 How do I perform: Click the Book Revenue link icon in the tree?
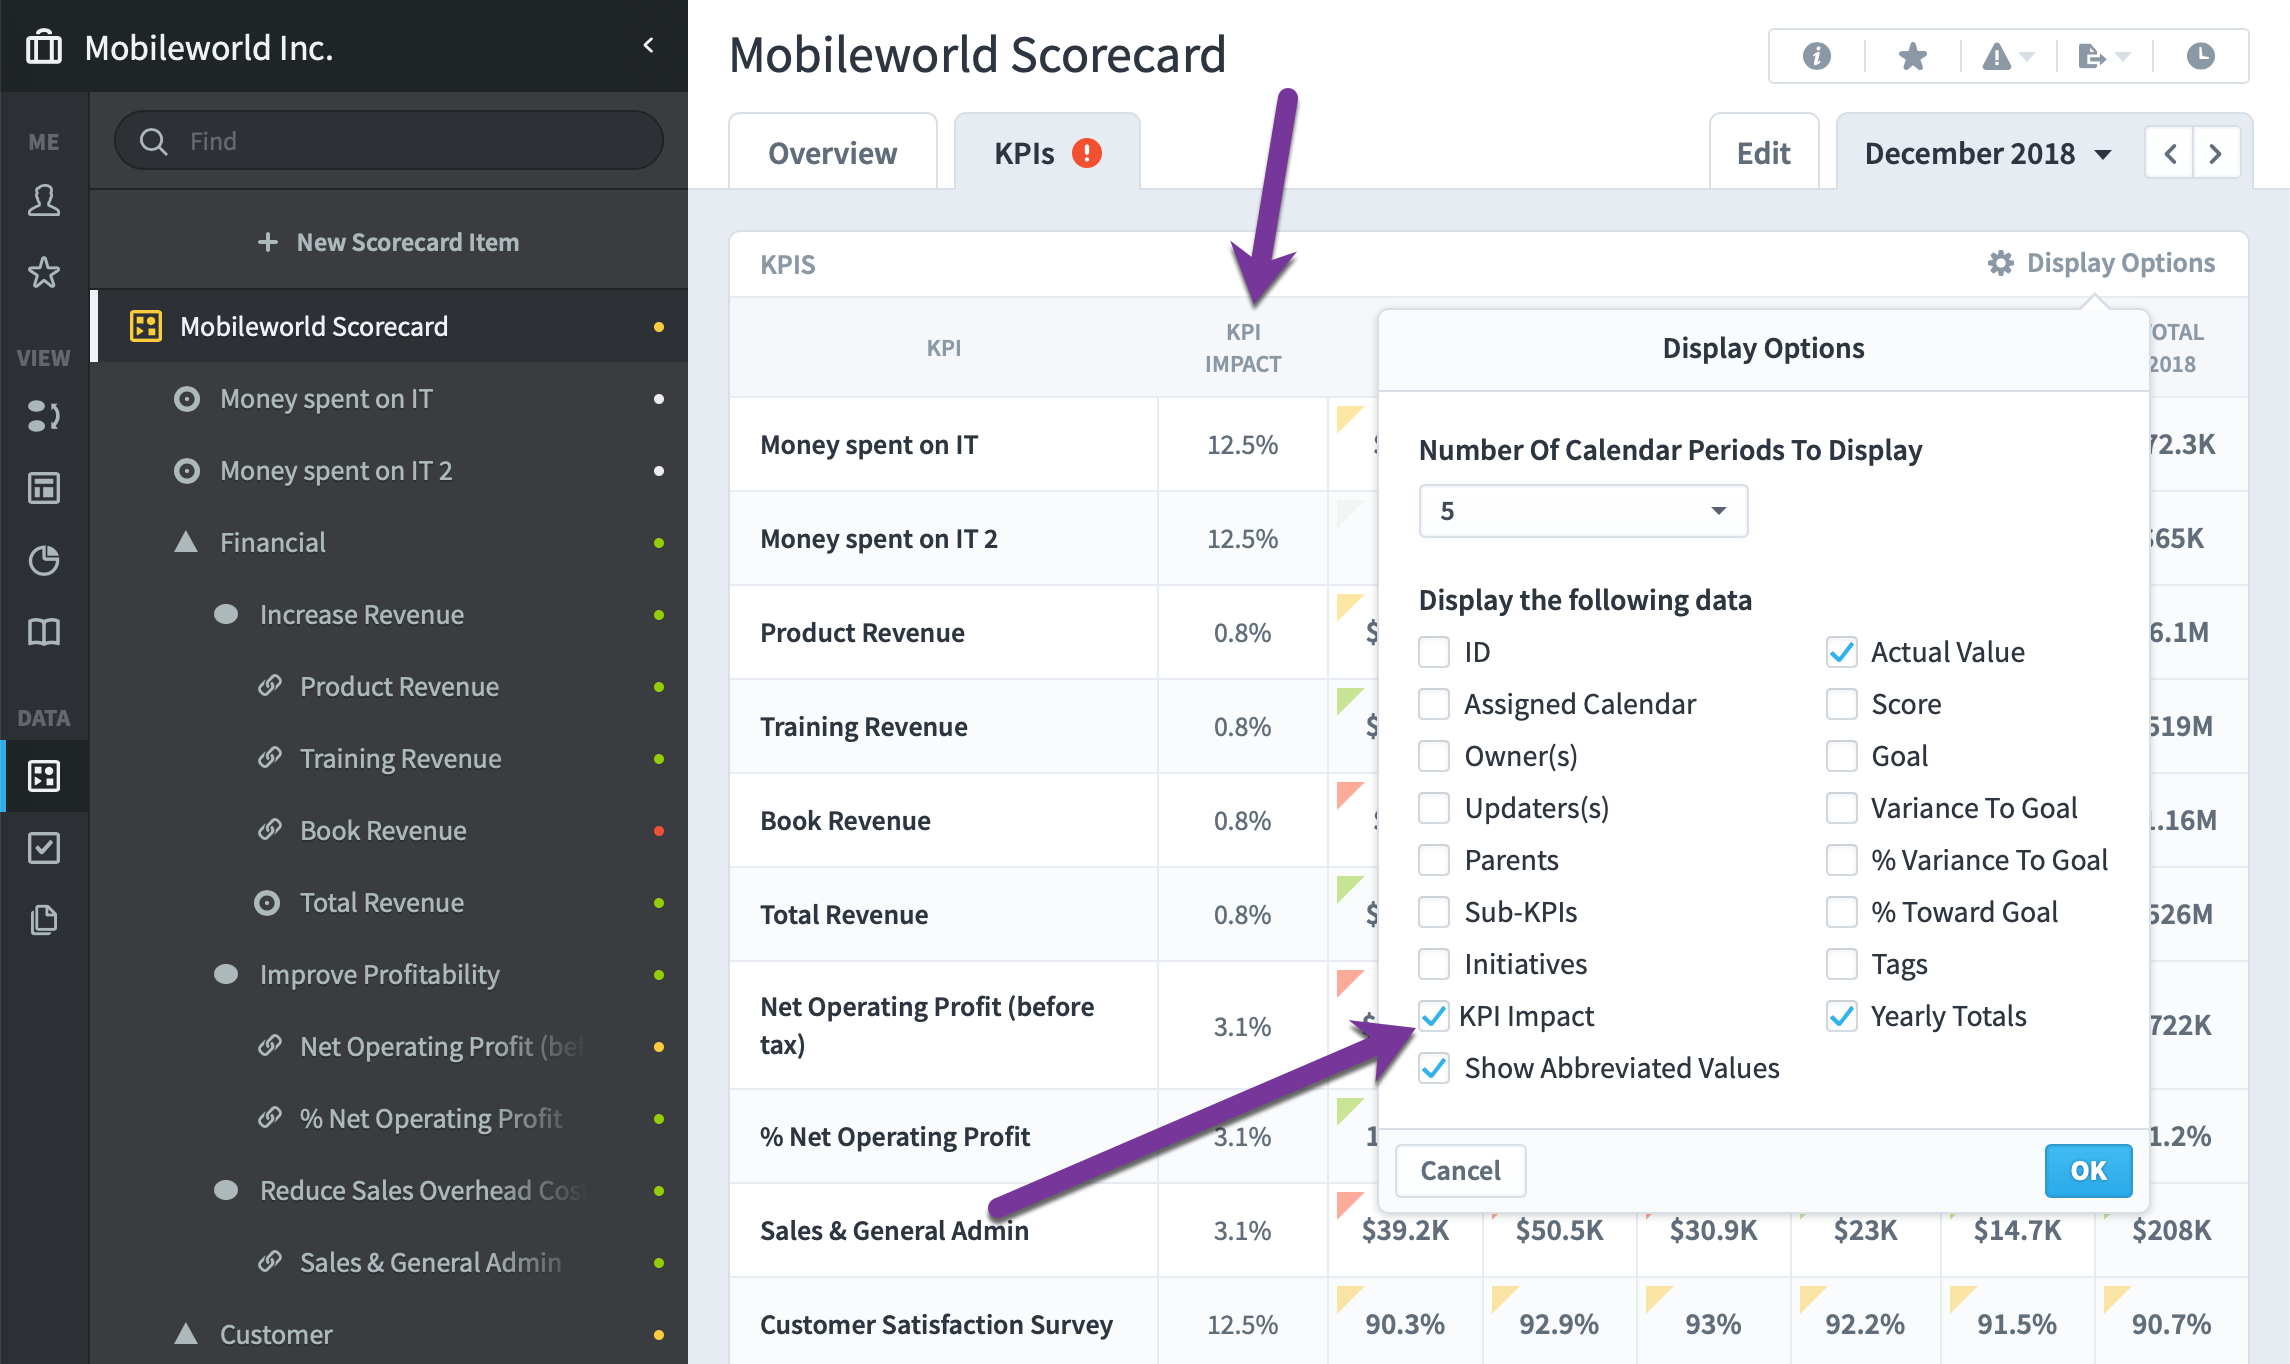point(269,830)
